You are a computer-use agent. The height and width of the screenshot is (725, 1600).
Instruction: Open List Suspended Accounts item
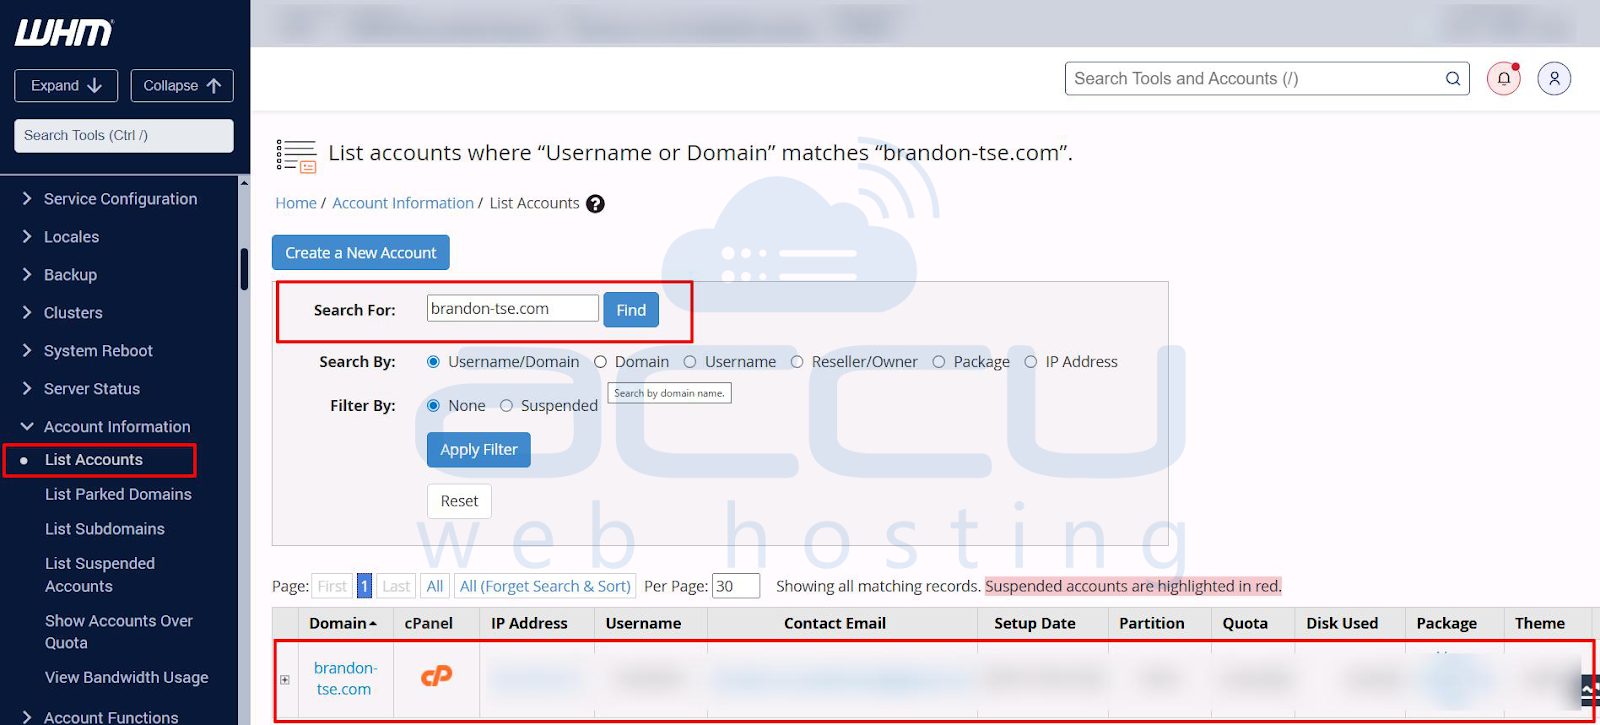[100, 575]
